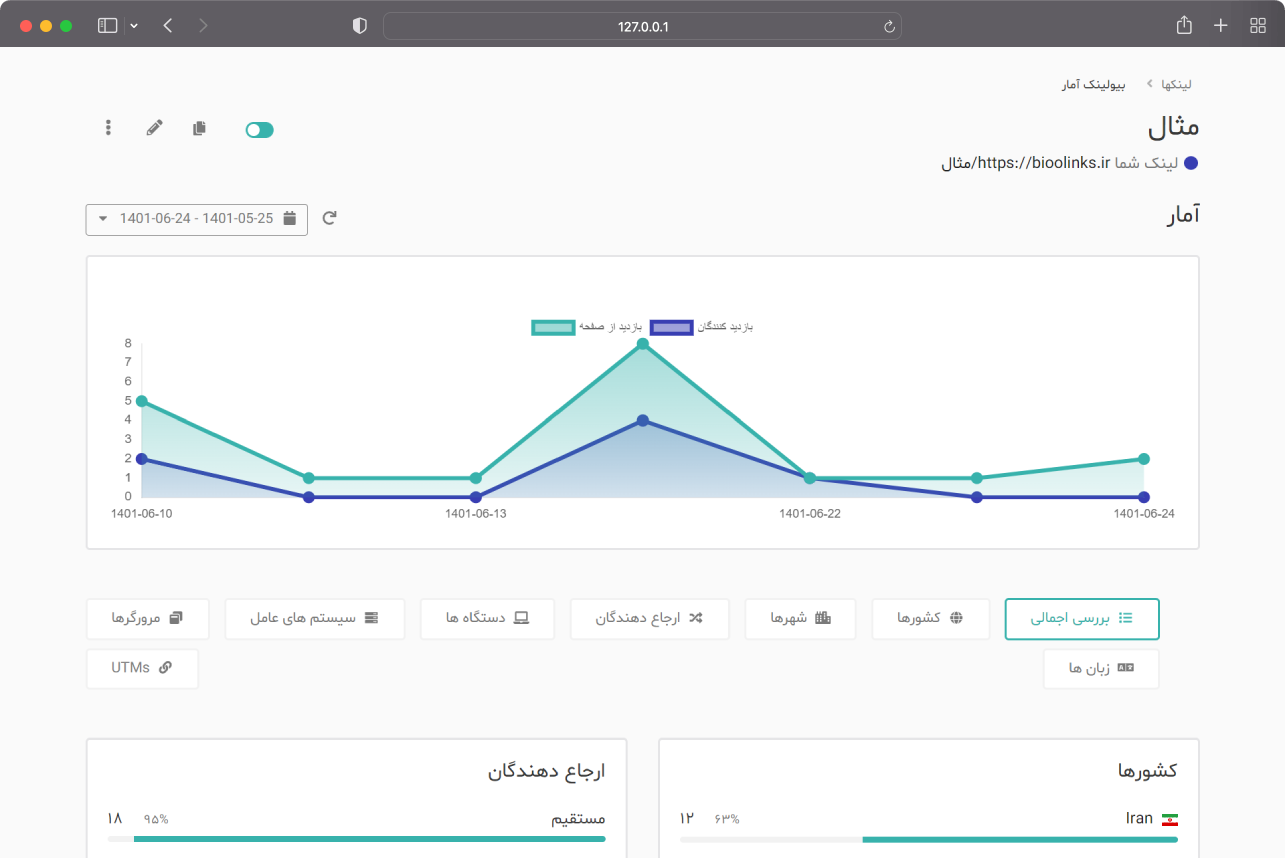Click the Safari new tab plus icon

1220,26
